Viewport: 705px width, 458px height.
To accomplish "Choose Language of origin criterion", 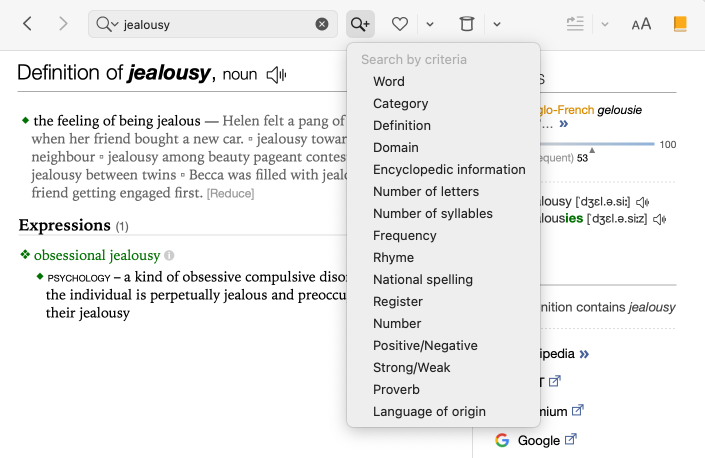I will tap(429, 411).
